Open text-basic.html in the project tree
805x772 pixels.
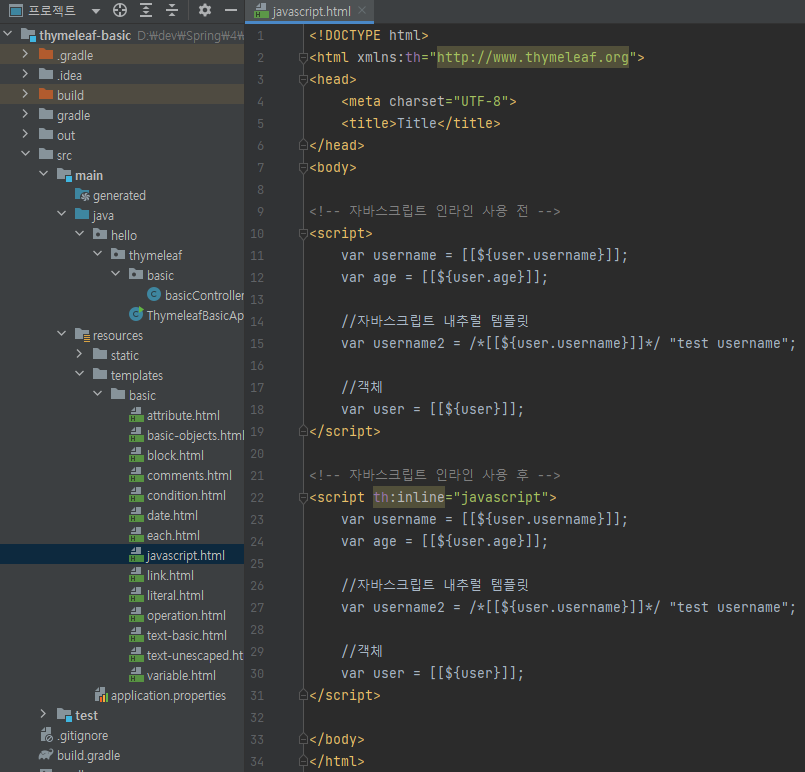pos(187,635)
